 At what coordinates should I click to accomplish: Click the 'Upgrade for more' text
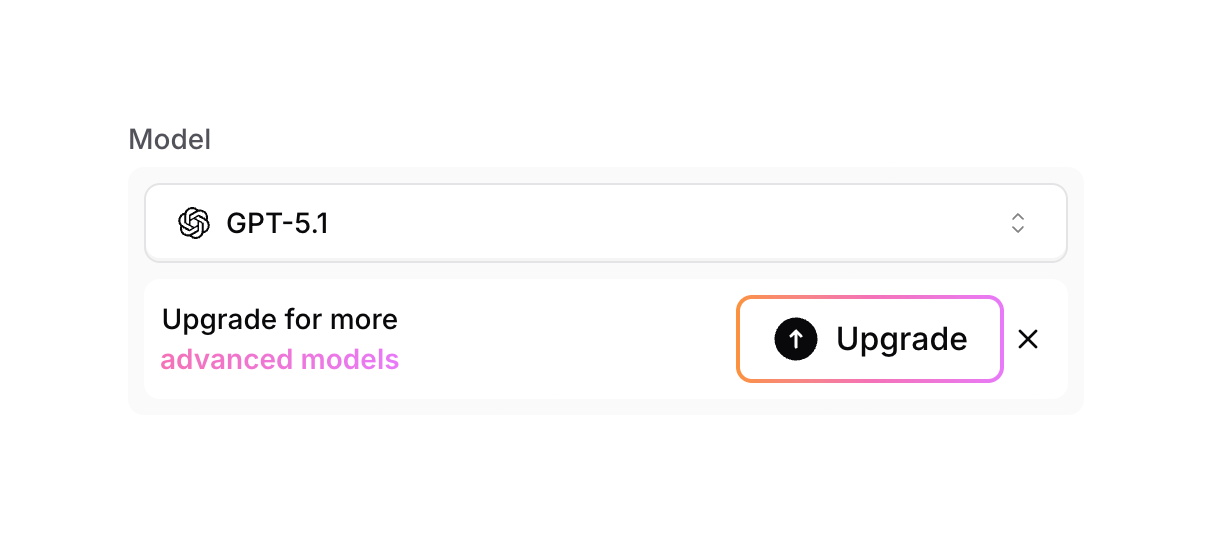pos(280,319)
